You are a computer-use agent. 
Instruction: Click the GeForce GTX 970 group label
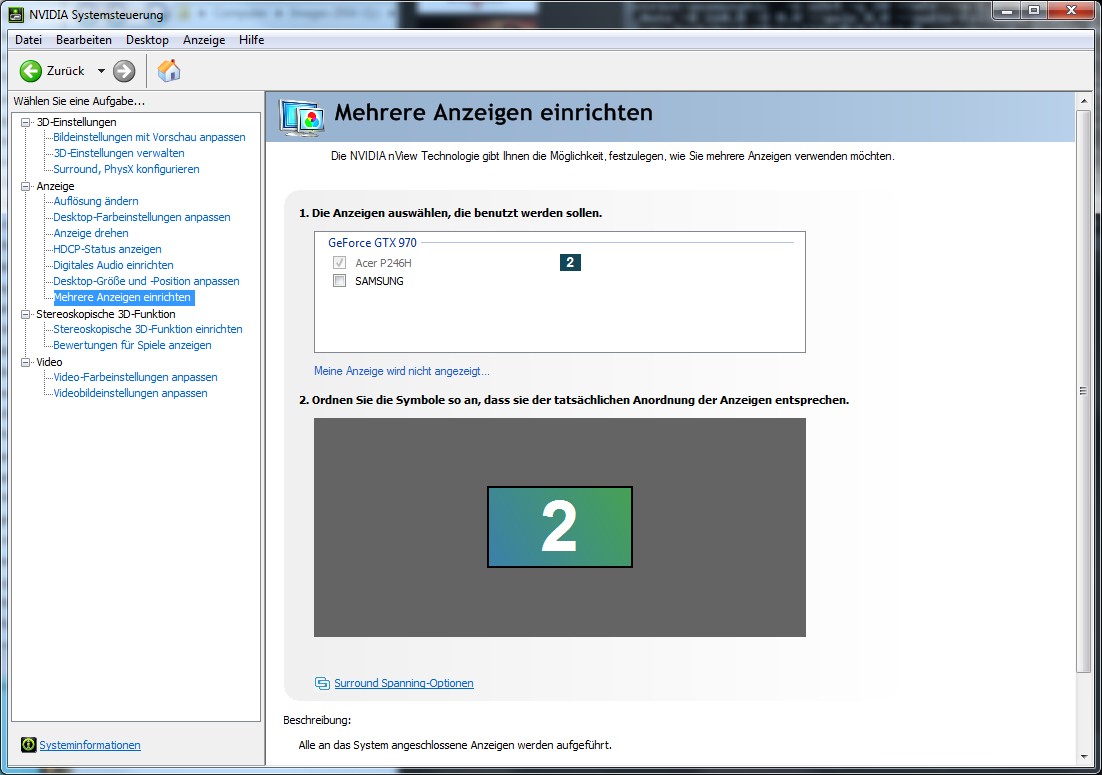coord(372,242)
